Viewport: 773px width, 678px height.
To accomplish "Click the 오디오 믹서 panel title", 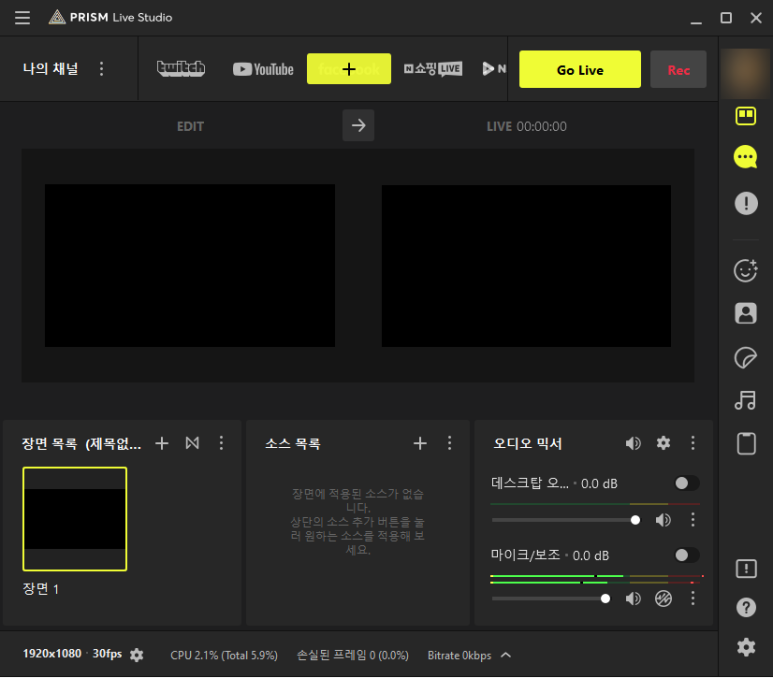I will (x=527, y=444).
